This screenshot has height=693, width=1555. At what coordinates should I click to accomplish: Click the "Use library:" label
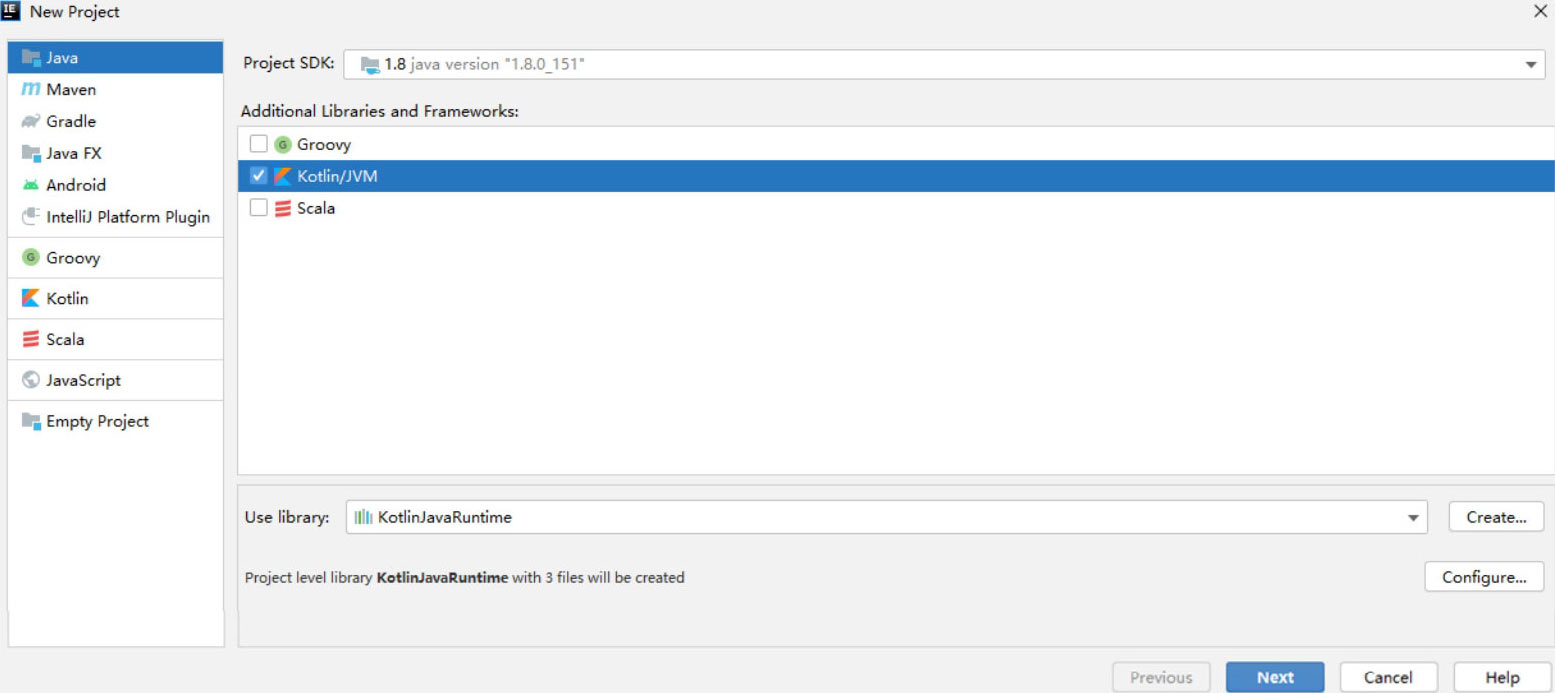tap(287, 517)
